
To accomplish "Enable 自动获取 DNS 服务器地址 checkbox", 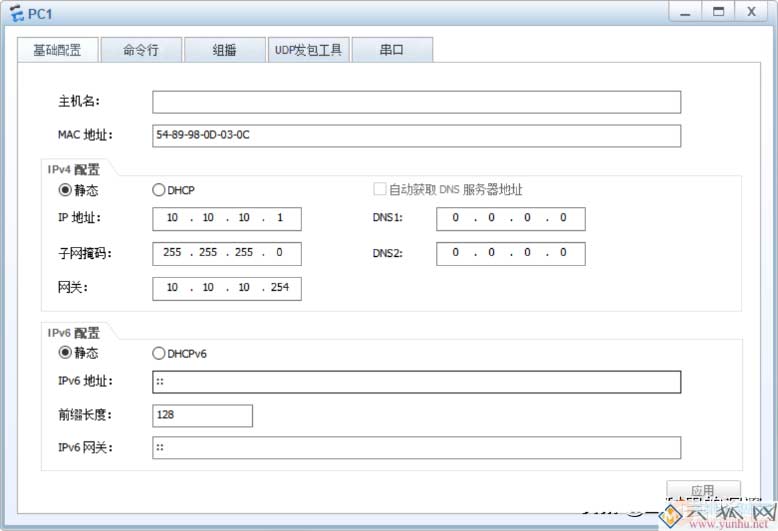I will point(380,190).
